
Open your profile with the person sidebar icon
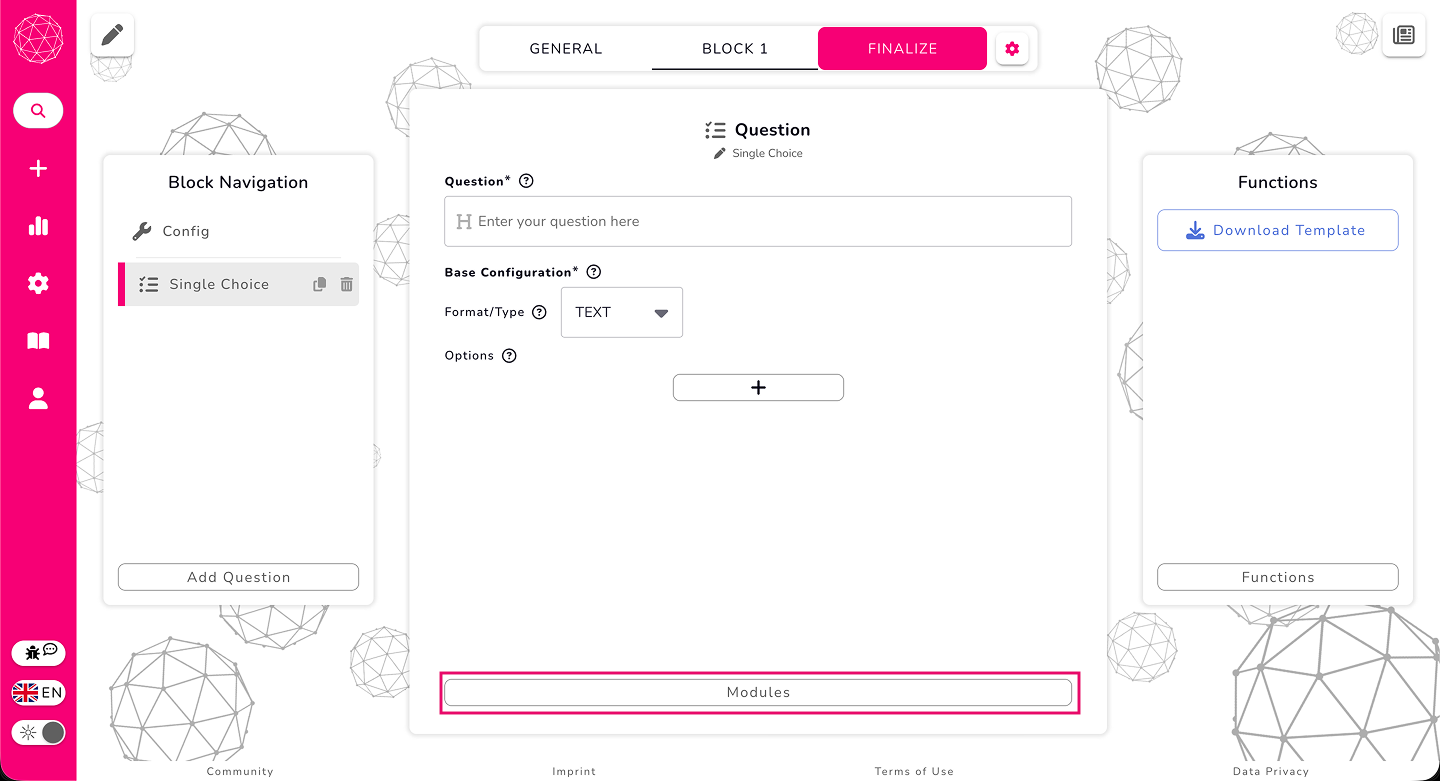pyautogui.click(x=38, y=398)
